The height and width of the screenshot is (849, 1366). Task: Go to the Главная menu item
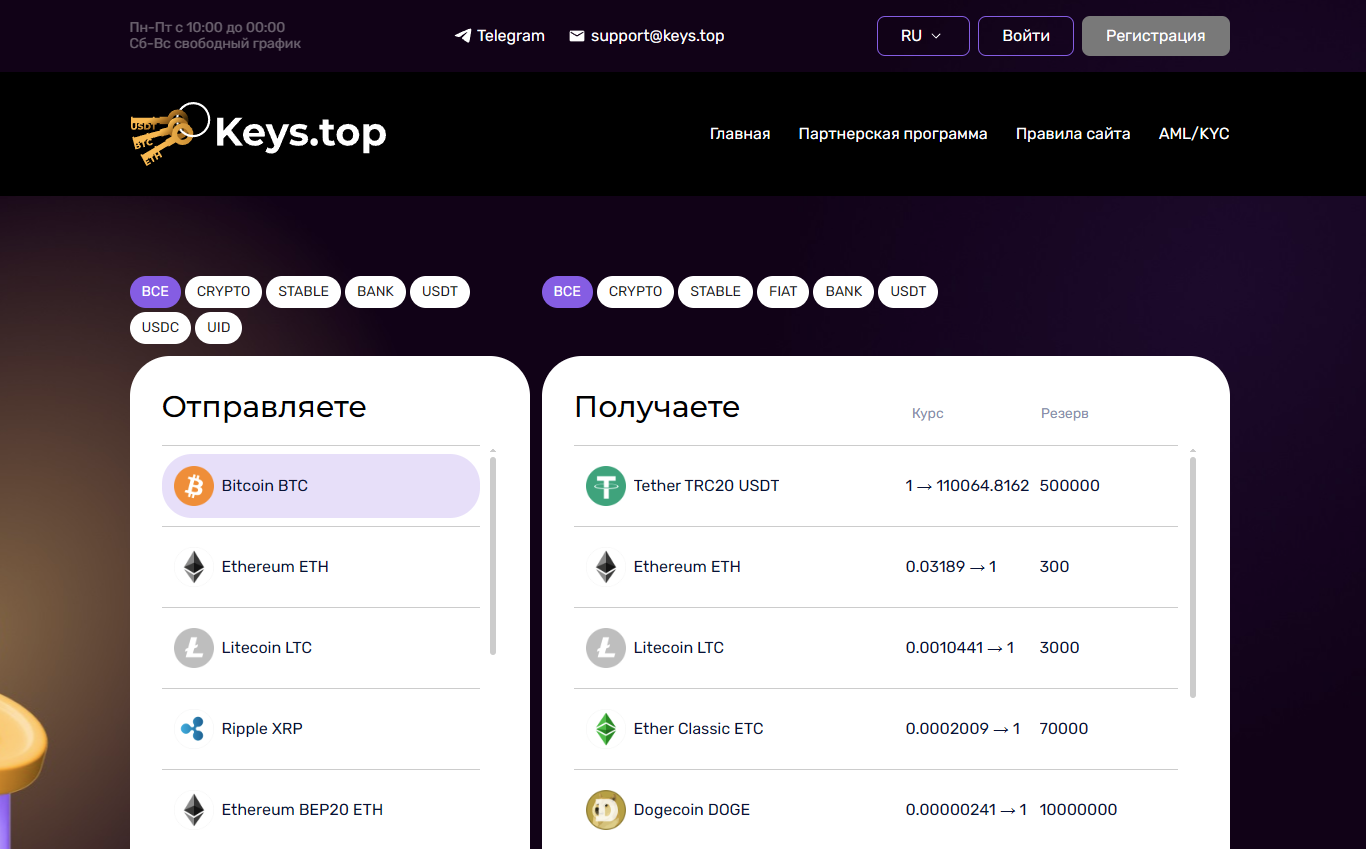(740, 134)
